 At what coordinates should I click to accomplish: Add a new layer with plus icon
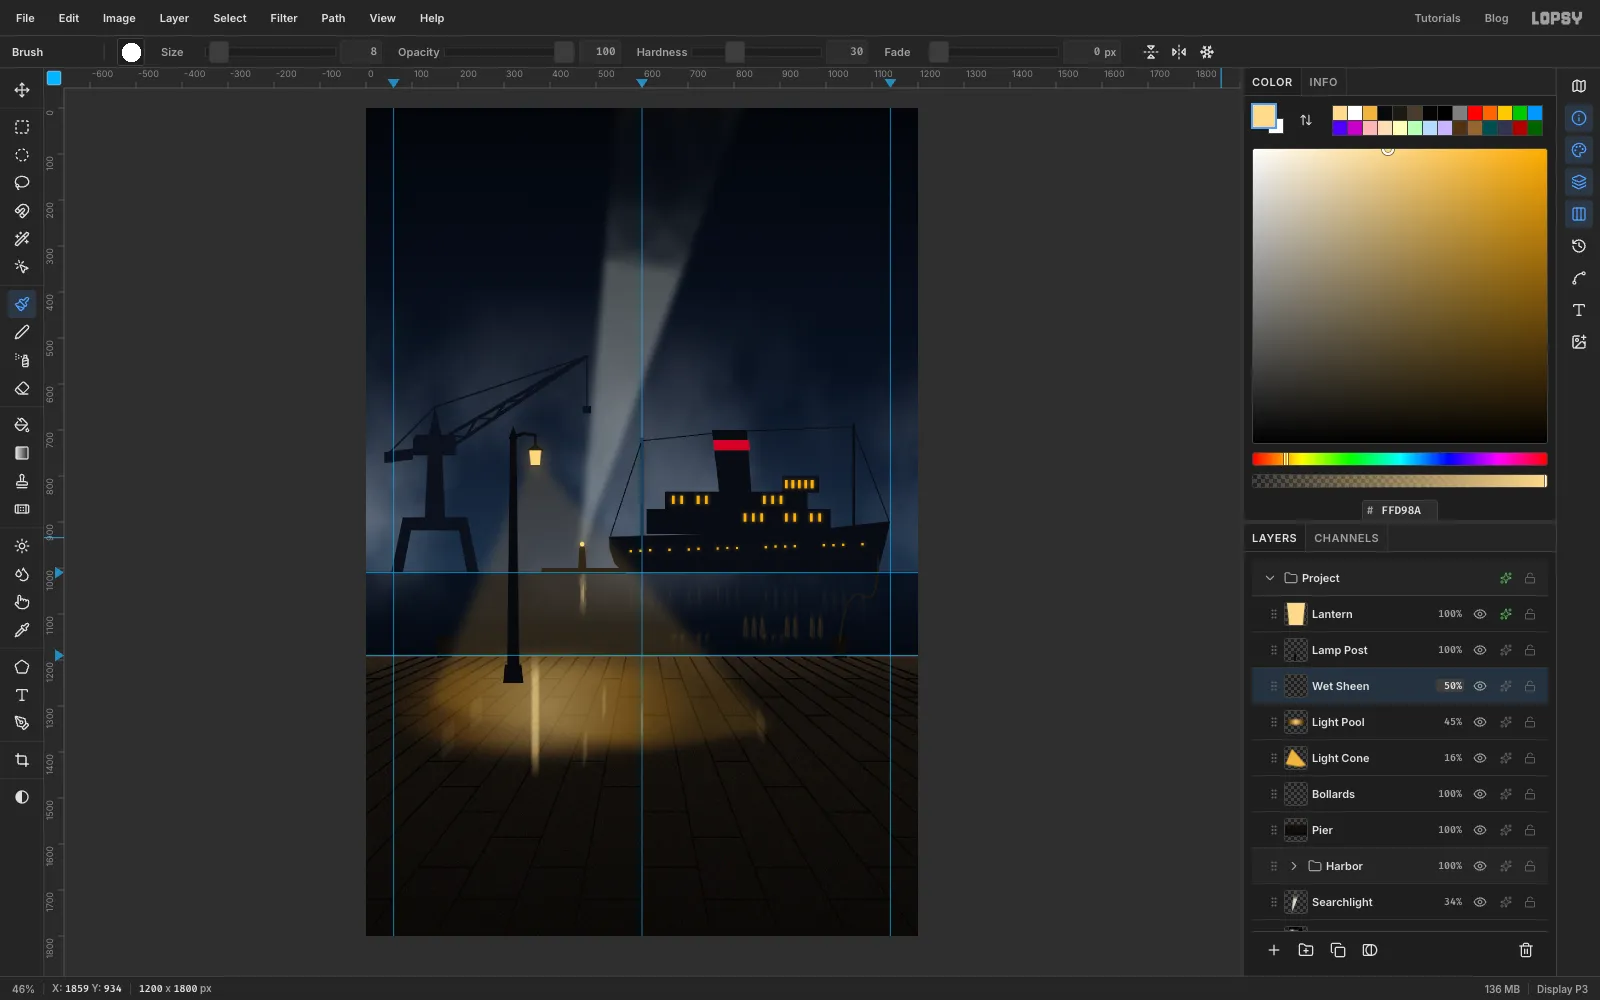pyautogui.click(x=1274, y=950)
